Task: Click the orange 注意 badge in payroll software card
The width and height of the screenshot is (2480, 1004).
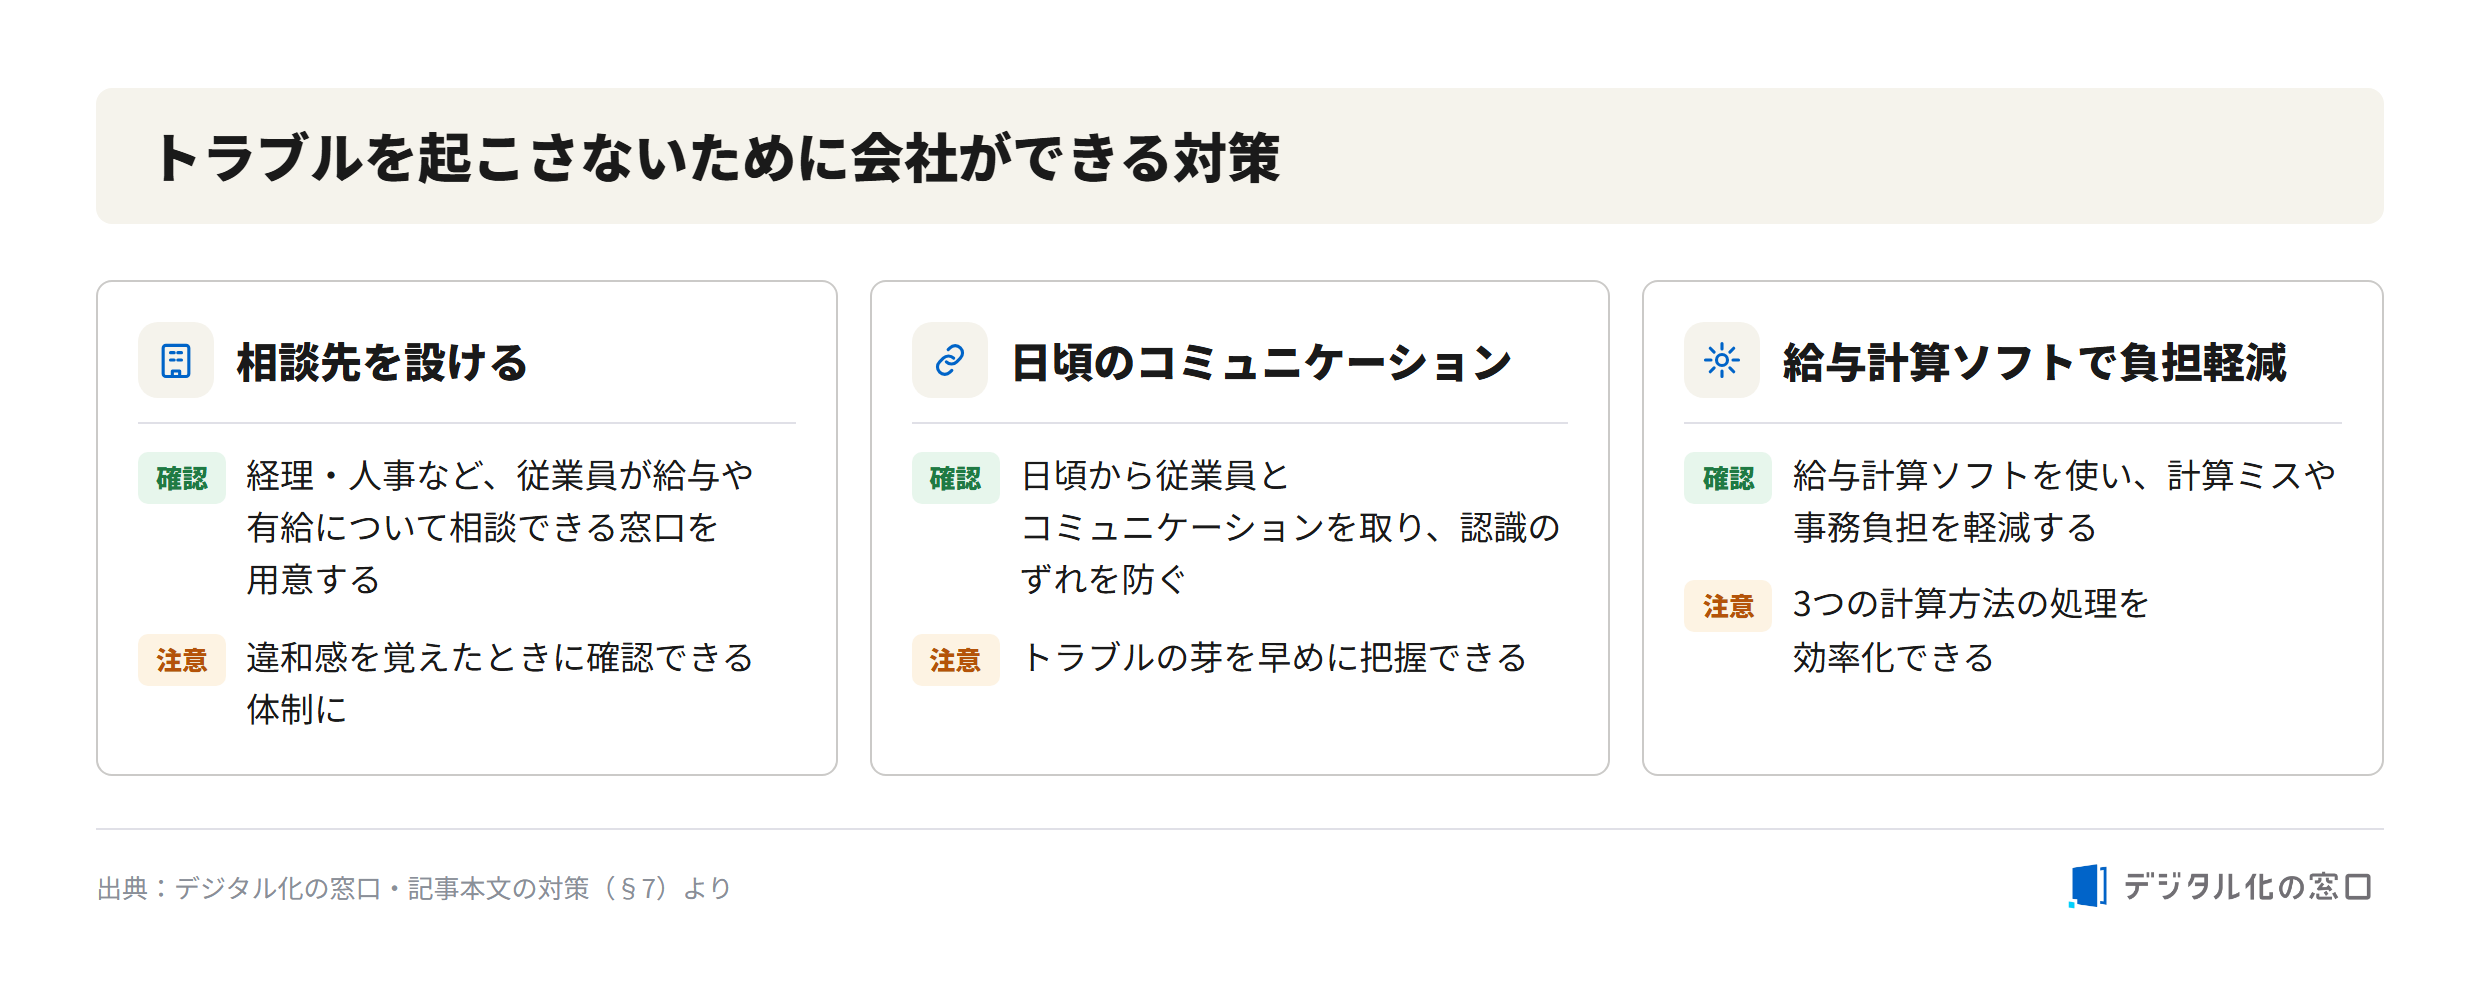Action: [1728, 606]
